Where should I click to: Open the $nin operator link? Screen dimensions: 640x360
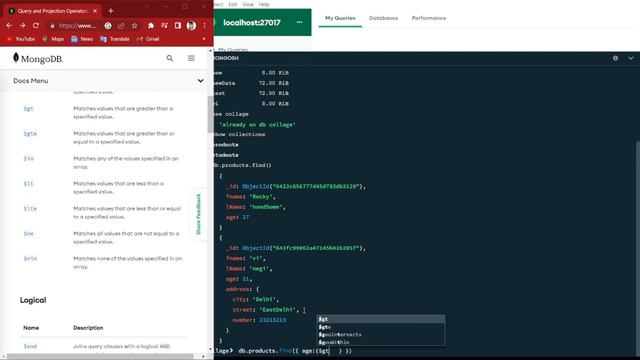coord(30,258)
